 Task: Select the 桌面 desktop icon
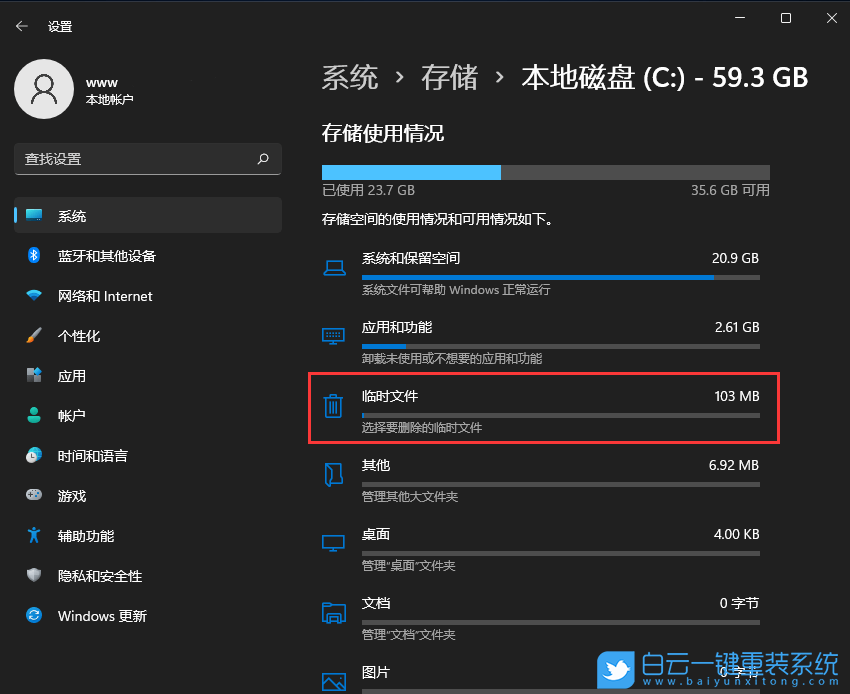pos(333,544)
